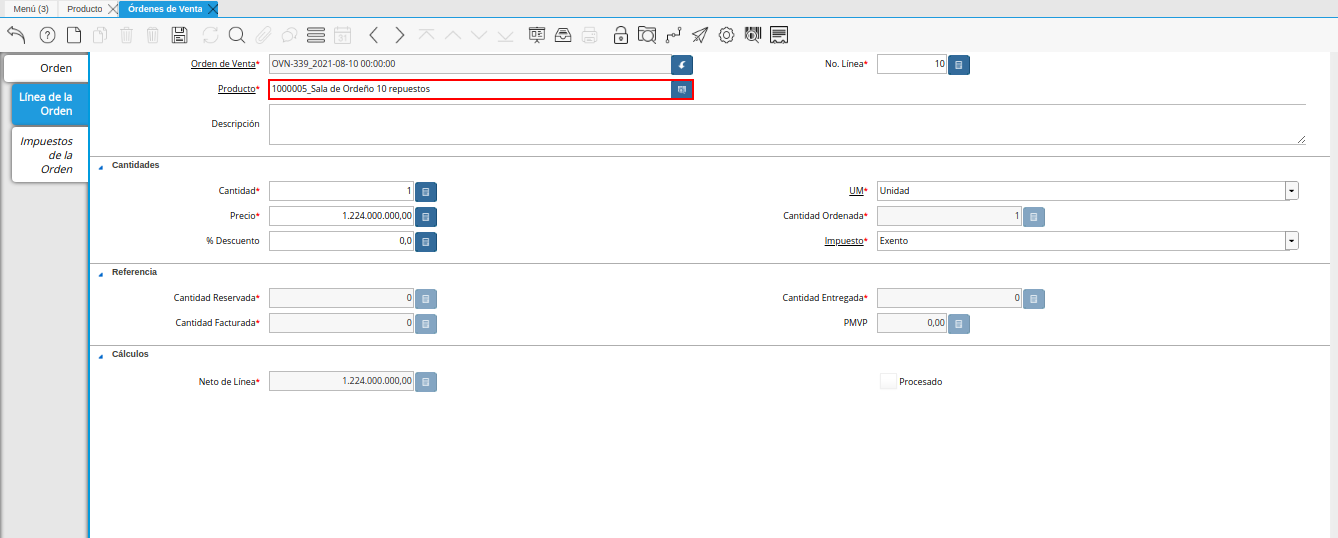The height and width of the screenshot is (538, 1338).
Task: Jump to the first record icon
Action: tap(427, 35)
